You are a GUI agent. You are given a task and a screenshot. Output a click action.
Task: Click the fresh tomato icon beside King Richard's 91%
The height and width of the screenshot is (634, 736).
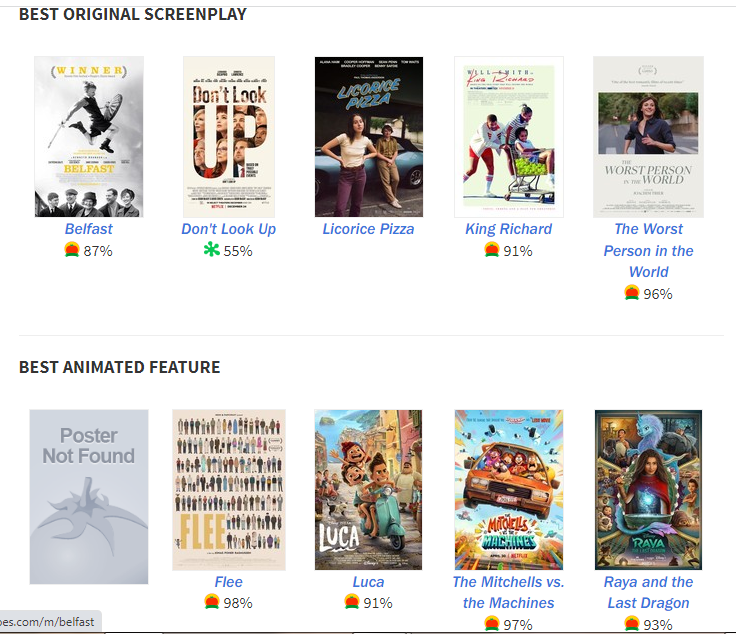tap(492, 250)
